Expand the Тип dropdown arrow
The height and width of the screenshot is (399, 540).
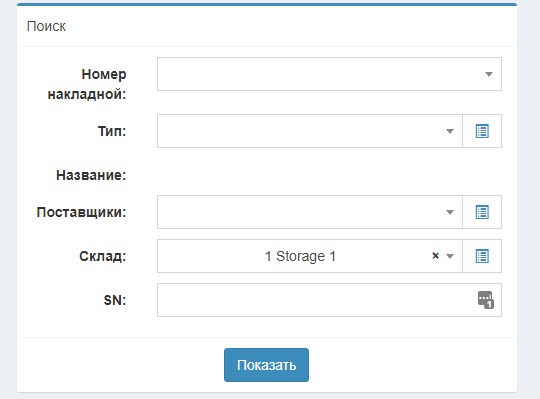tap(450, 131)
